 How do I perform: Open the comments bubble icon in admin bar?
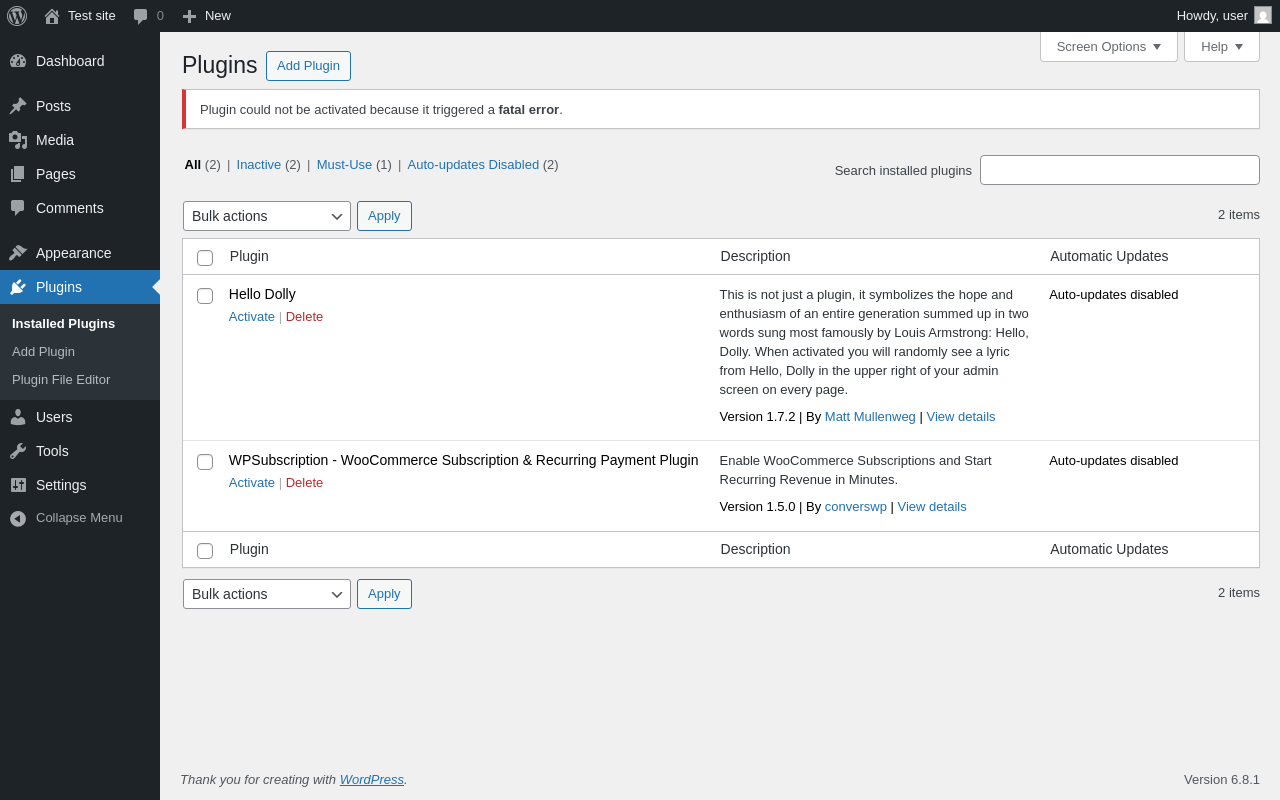click(x=141, y=16)
